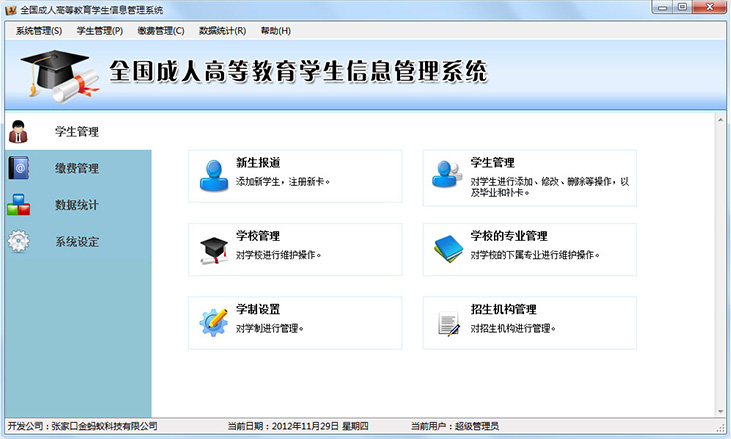Open the 帮助(H) menu
Image resolution: width=731 pixels, height=439 pixels.
pyautogui.click(x=276, y=31)
